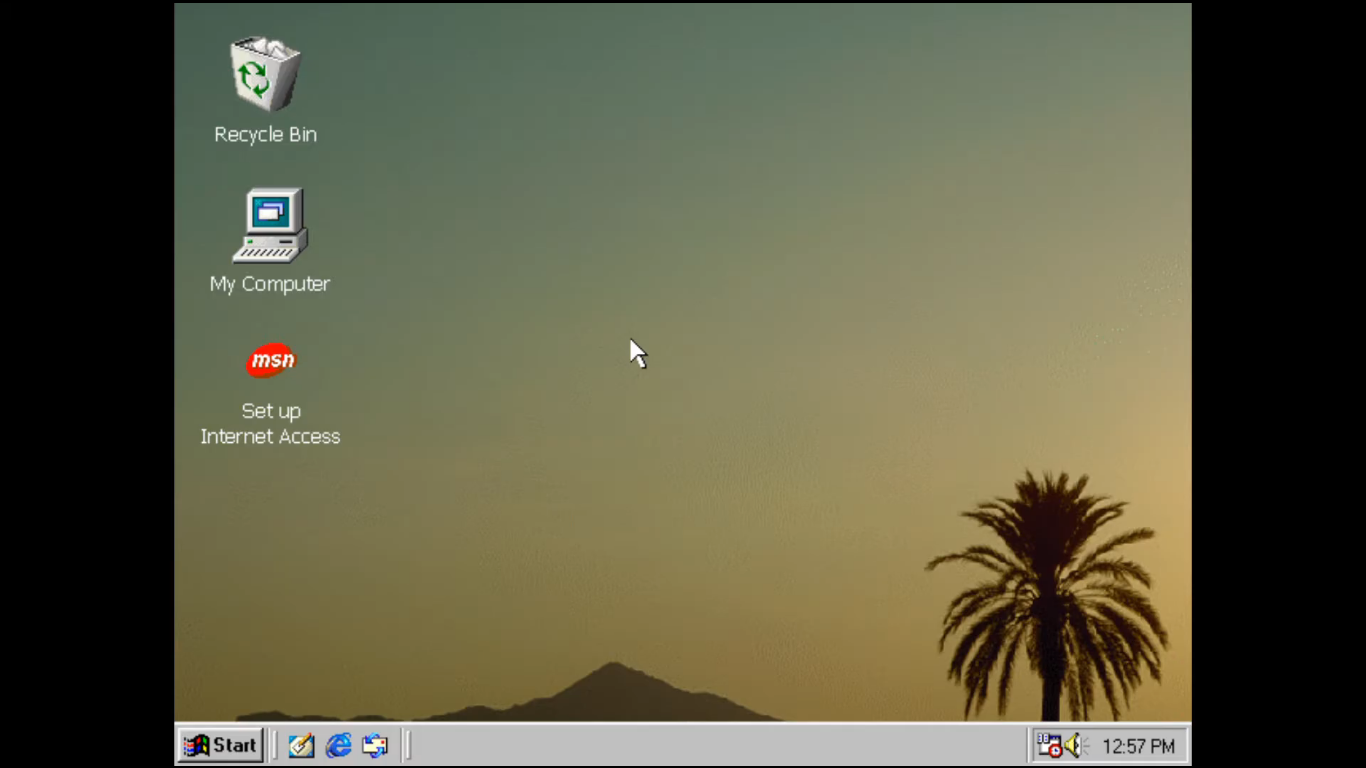
Task: Click the Show Desktop Quick Launch icon
Action: coord(301,745)
